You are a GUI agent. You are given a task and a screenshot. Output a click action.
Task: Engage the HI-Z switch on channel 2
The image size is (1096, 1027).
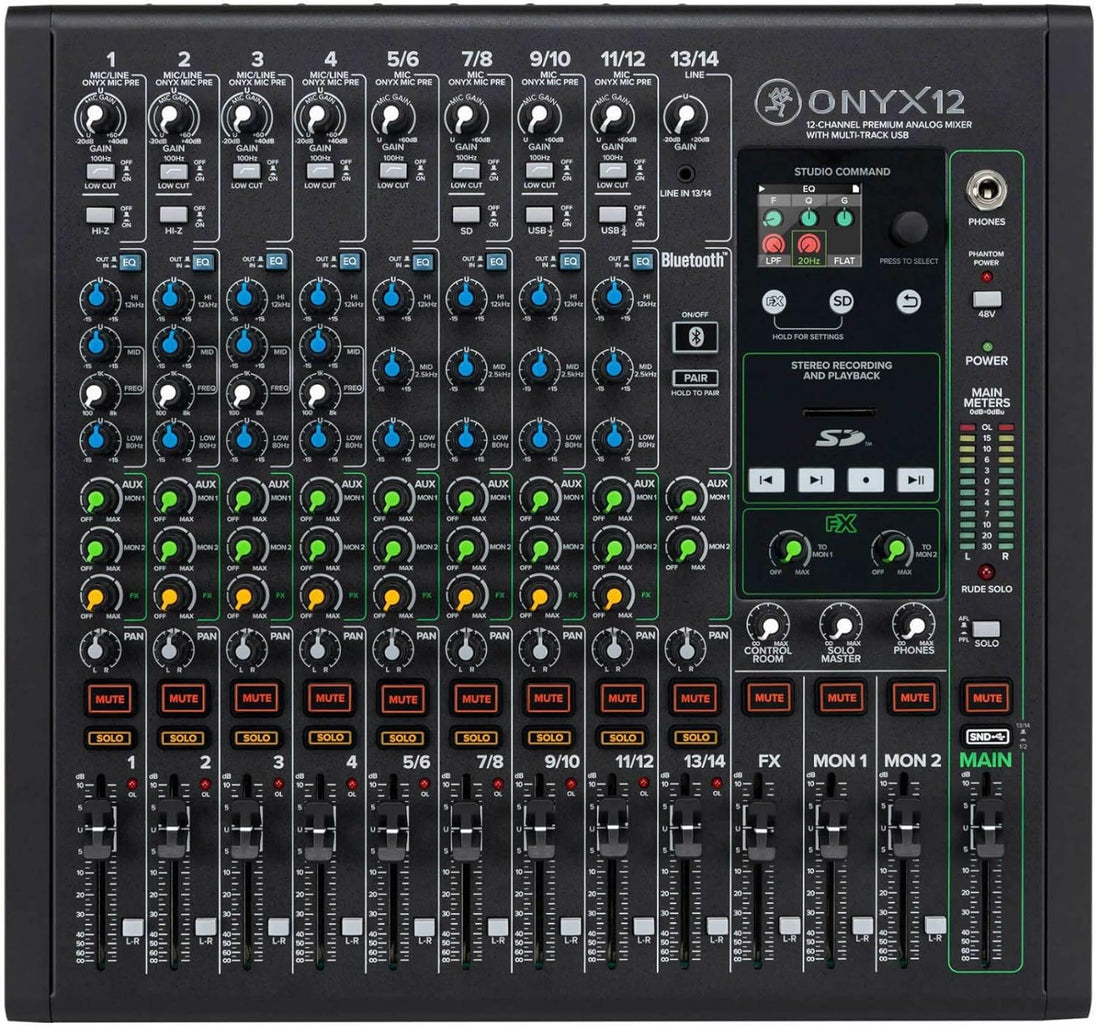coord(173,215)
